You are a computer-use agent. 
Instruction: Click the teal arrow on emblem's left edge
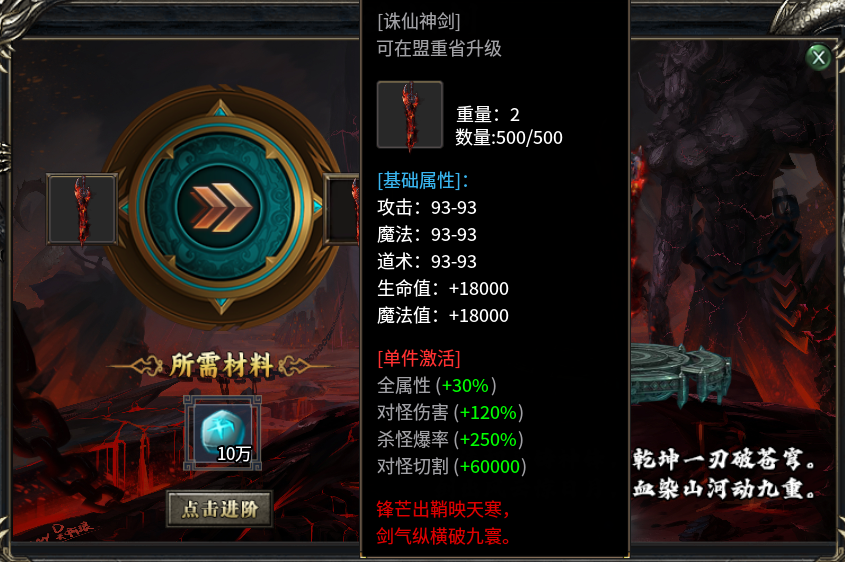click(x=125, y=207)
